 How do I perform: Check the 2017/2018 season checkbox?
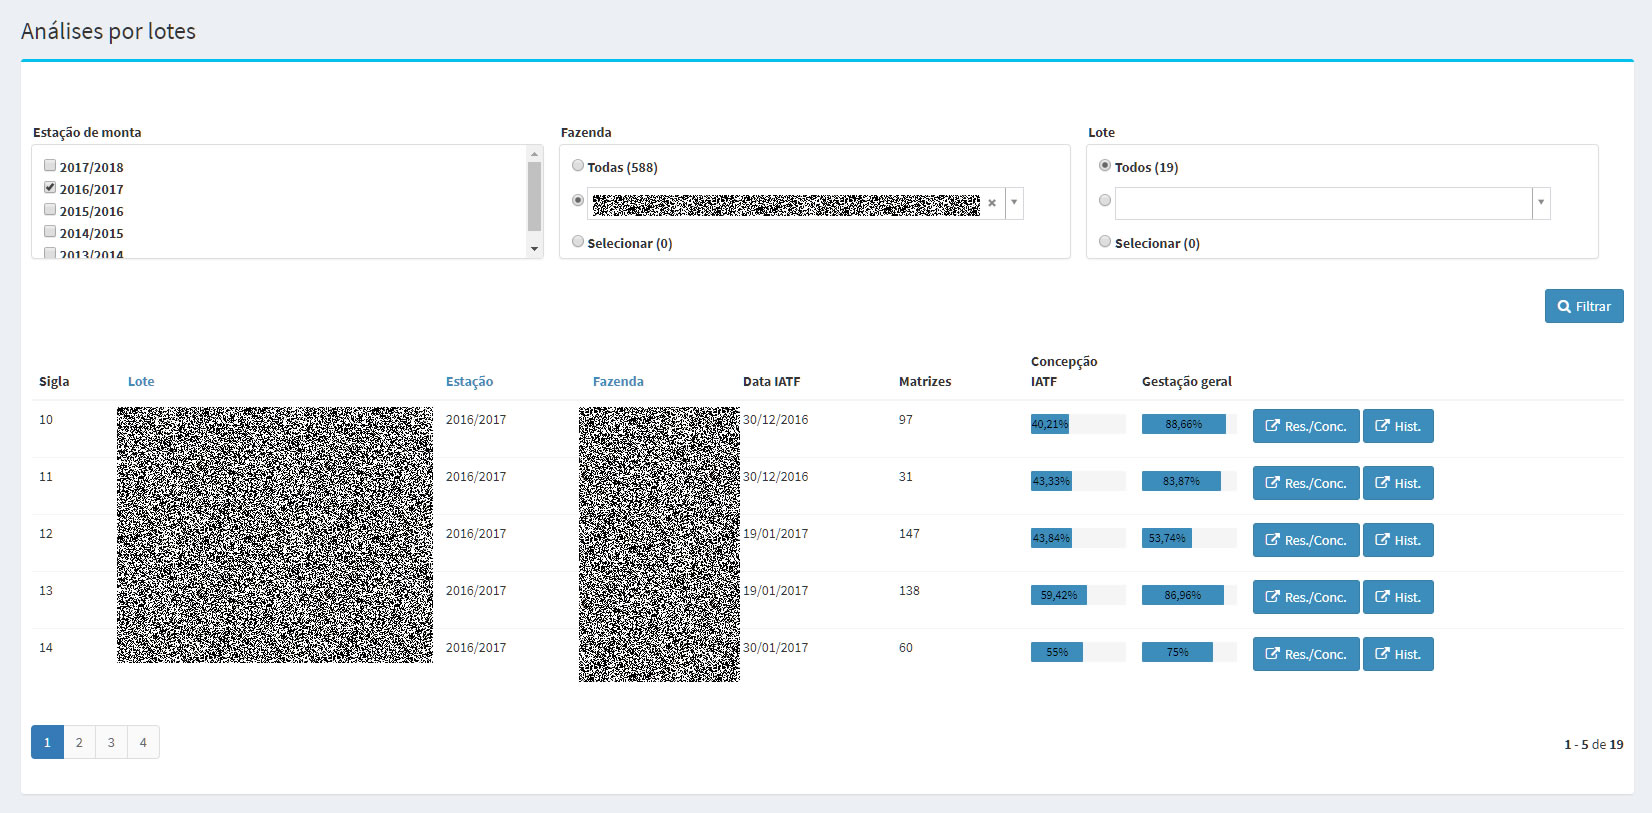coord(50,165)
